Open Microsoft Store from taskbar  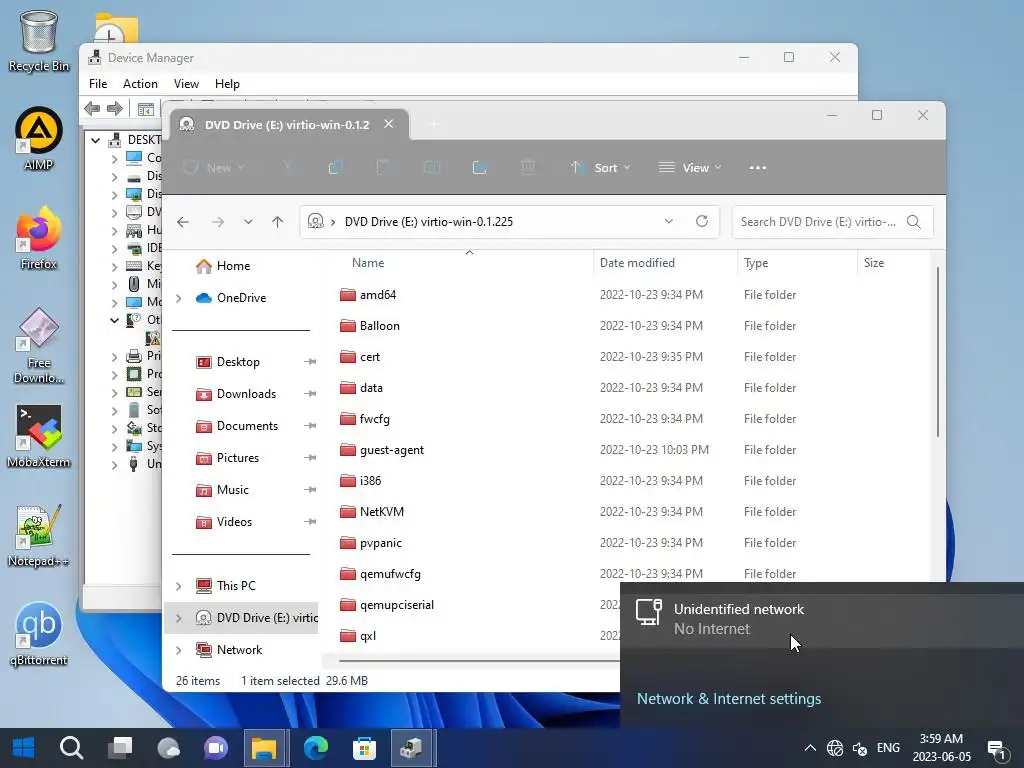point(364,748)
